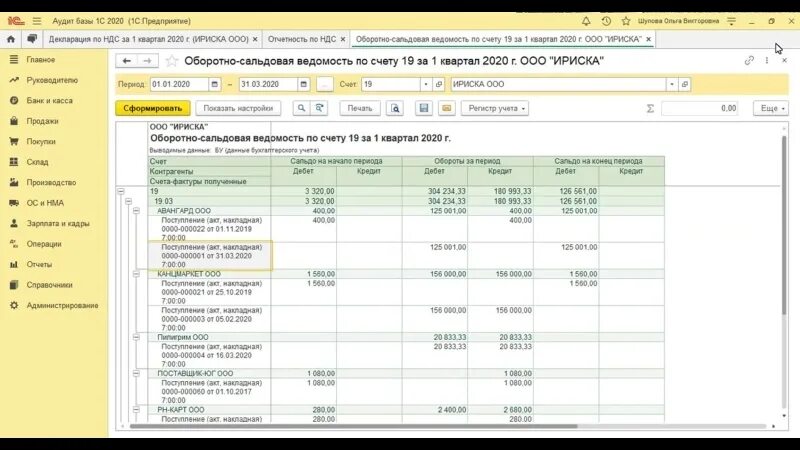
Task: Open organization field dropdown arrow
Action: coord(672,84)
